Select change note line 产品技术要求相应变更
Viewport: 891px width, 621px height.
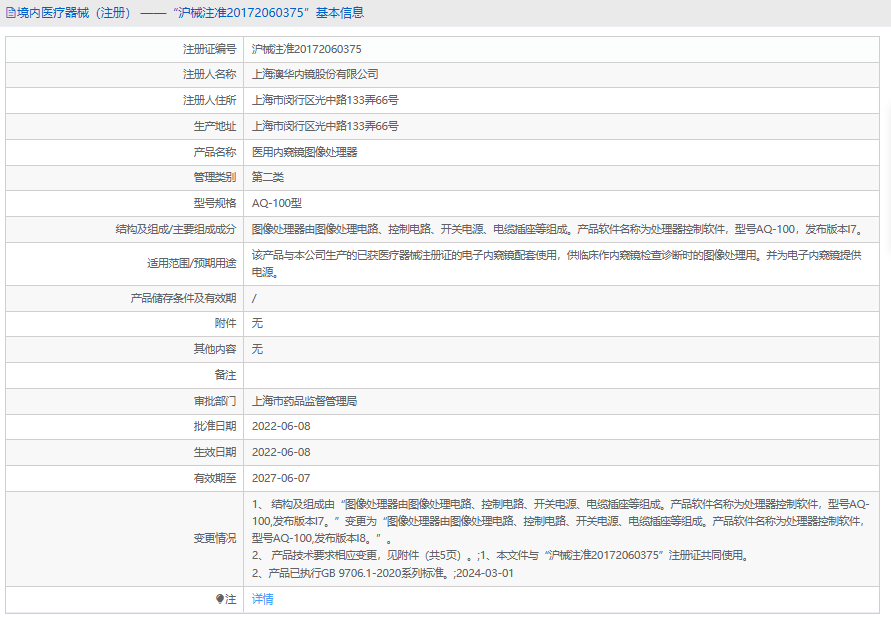point(501,555)
